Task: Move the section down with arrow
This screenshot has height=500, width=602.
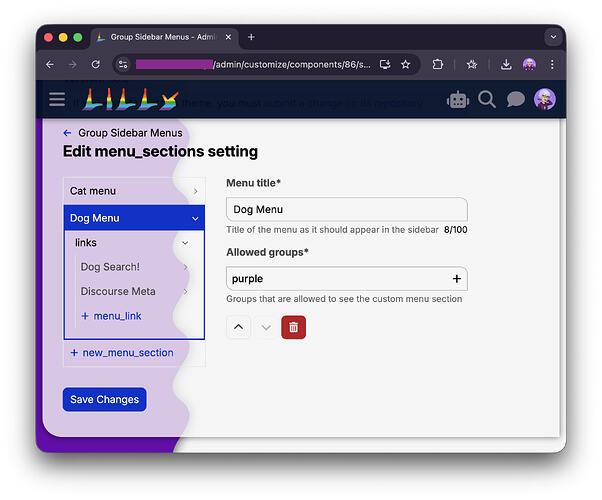Action: tap(266, 327)
